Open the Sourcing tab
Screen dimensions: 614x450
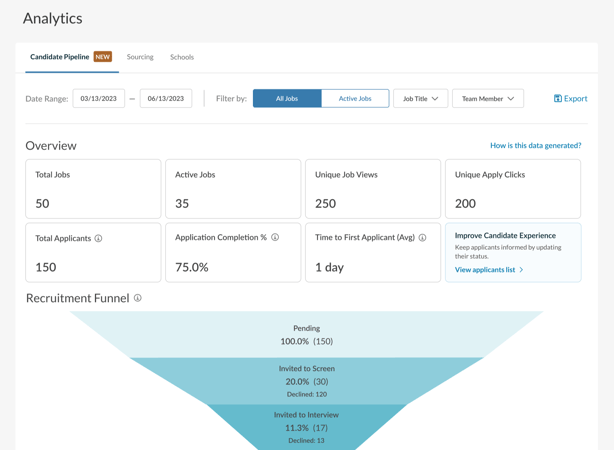(140, 57)
